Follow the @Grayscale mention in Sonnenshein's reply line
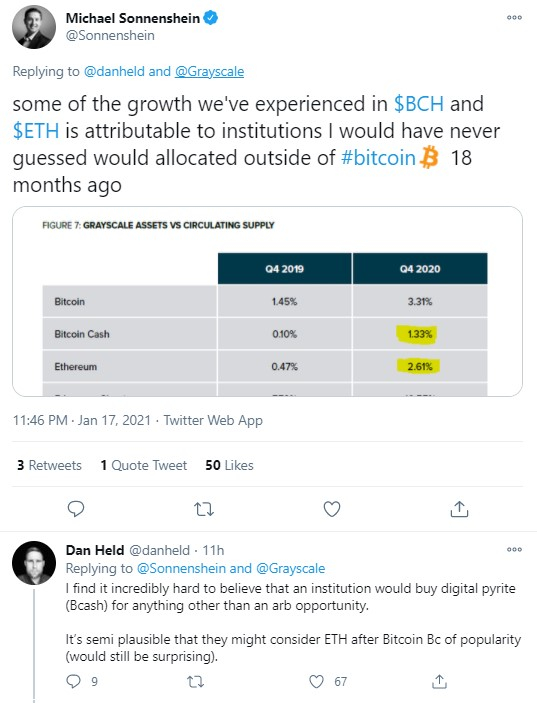This screenshot has width=537, height=703. pos(209,71)
